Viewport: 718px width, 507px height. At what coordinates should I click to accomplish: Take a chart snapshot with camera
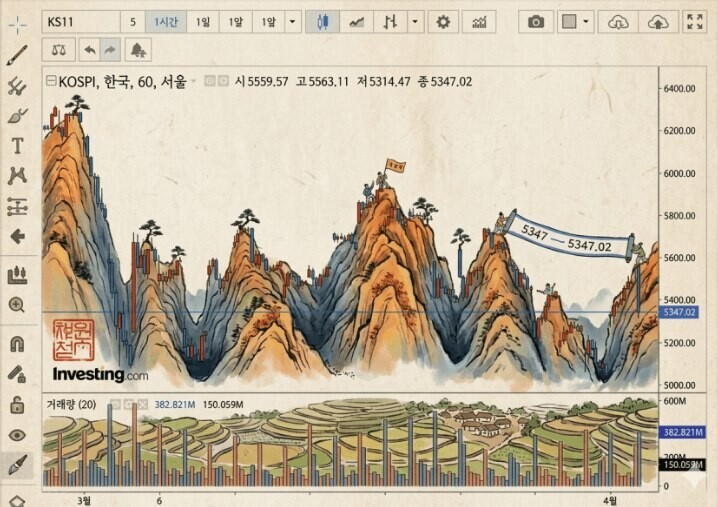coord(536,22)
